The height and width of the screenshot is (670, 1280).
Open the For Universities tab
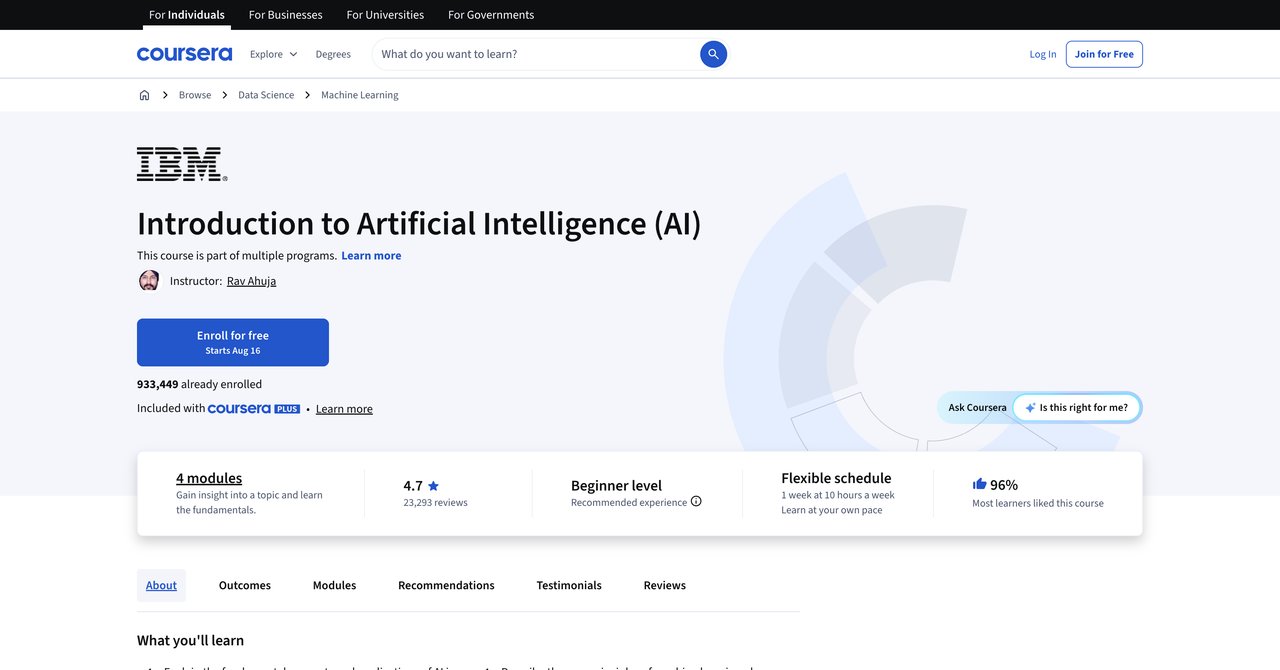coord(385,15)
